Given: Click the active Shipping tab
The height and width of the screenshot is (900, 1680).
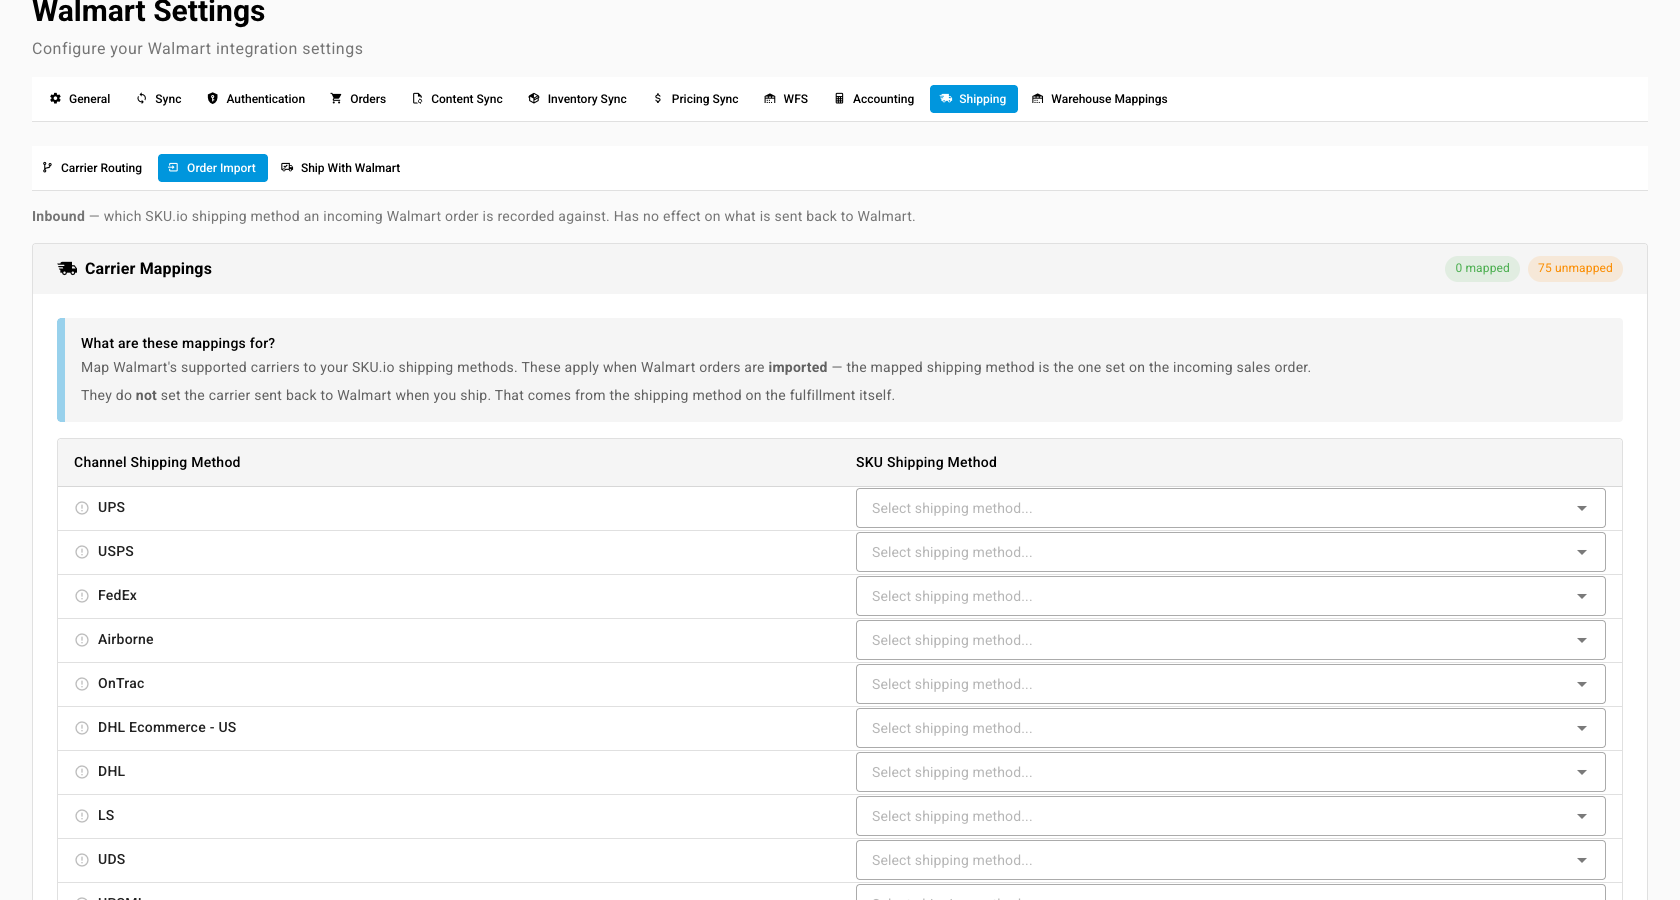Looking at the screenshot, I should coord(973,99).
